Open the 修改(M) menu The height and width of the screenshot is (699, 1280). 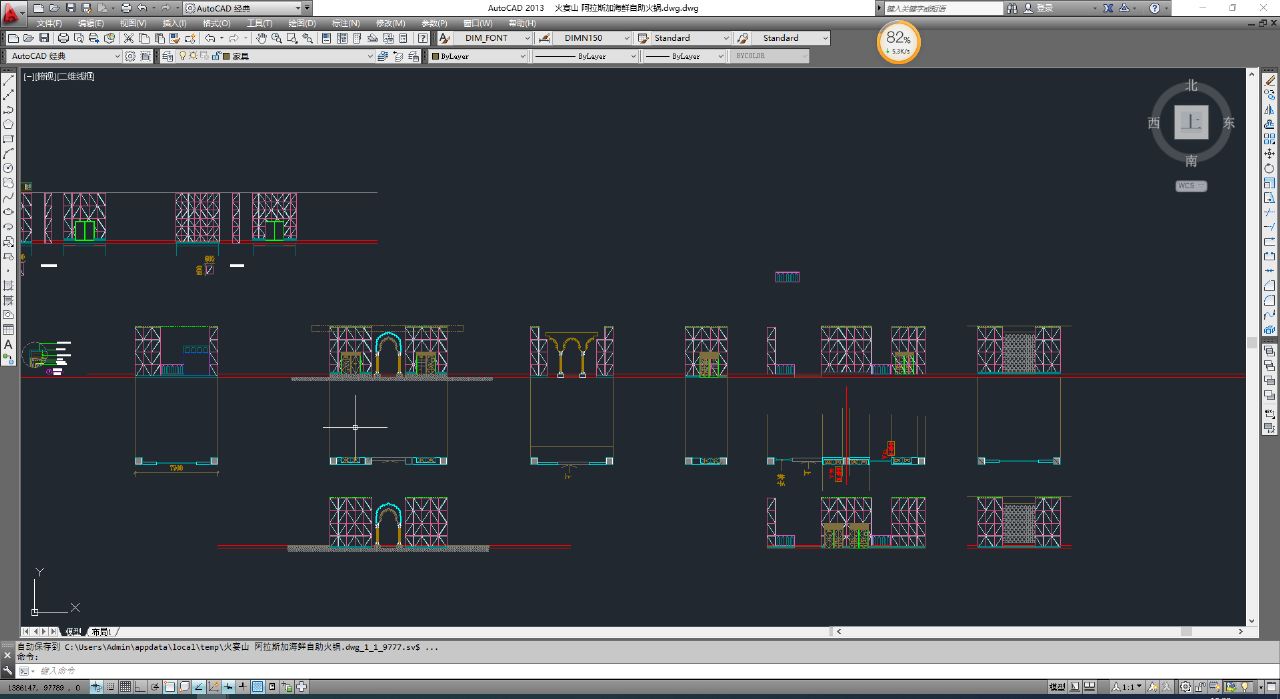pos(391,23)
